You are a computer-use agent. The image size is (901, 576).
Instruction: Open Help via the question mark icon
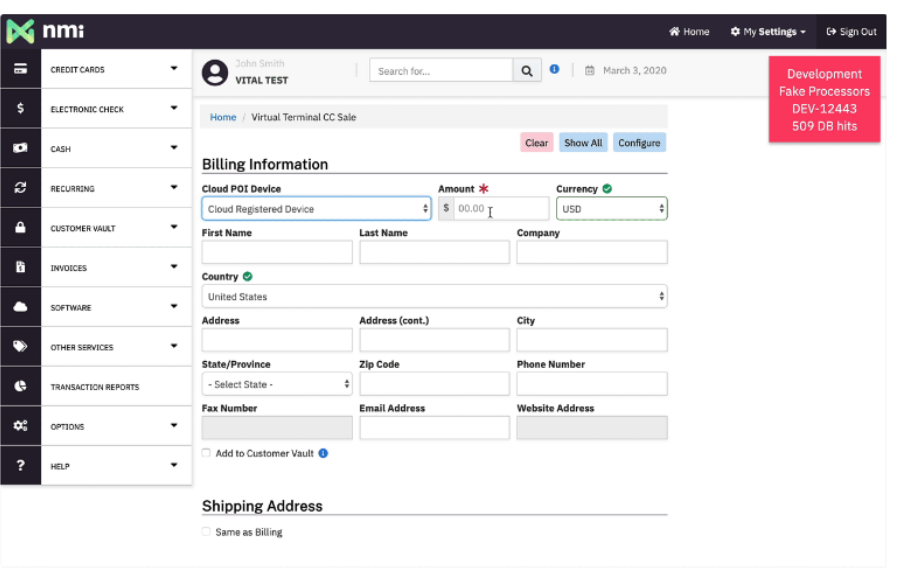(x=20, y=465)
